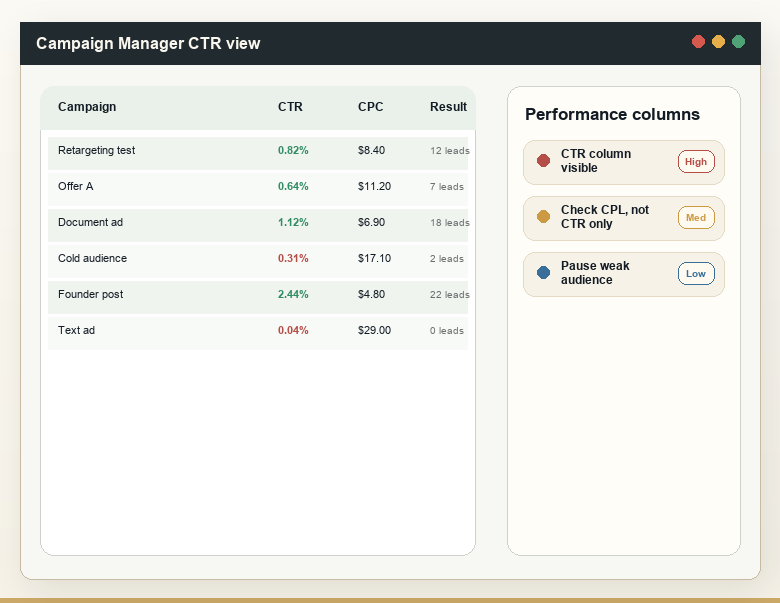Image resolution: width=780 pixels, height=603 pixels.
Task: Select the Document ad campaign name
Action: click(x=91, y=222)
